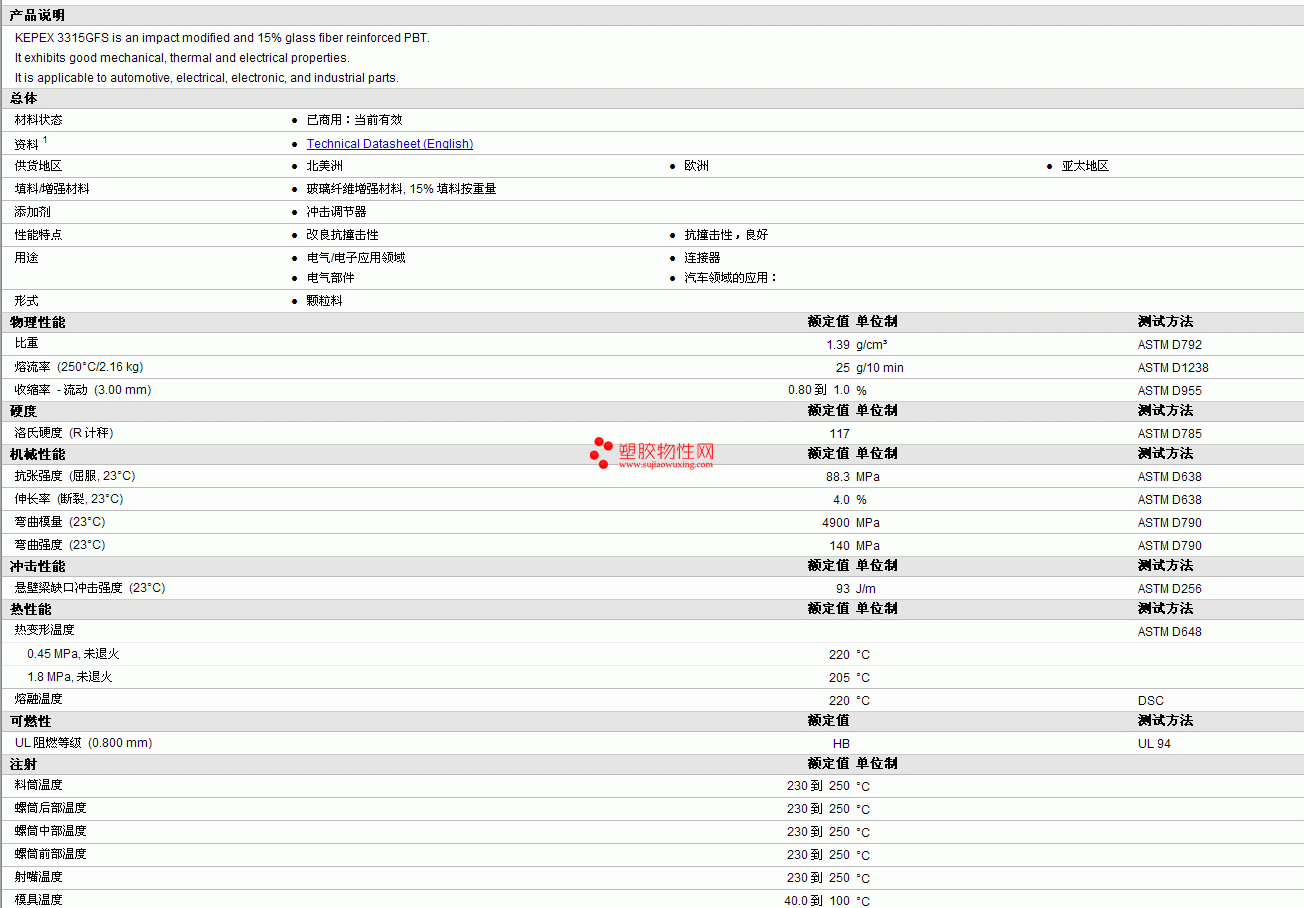Click 'ASTM D790' in the 弯曲强度 row

[1170, 546]
